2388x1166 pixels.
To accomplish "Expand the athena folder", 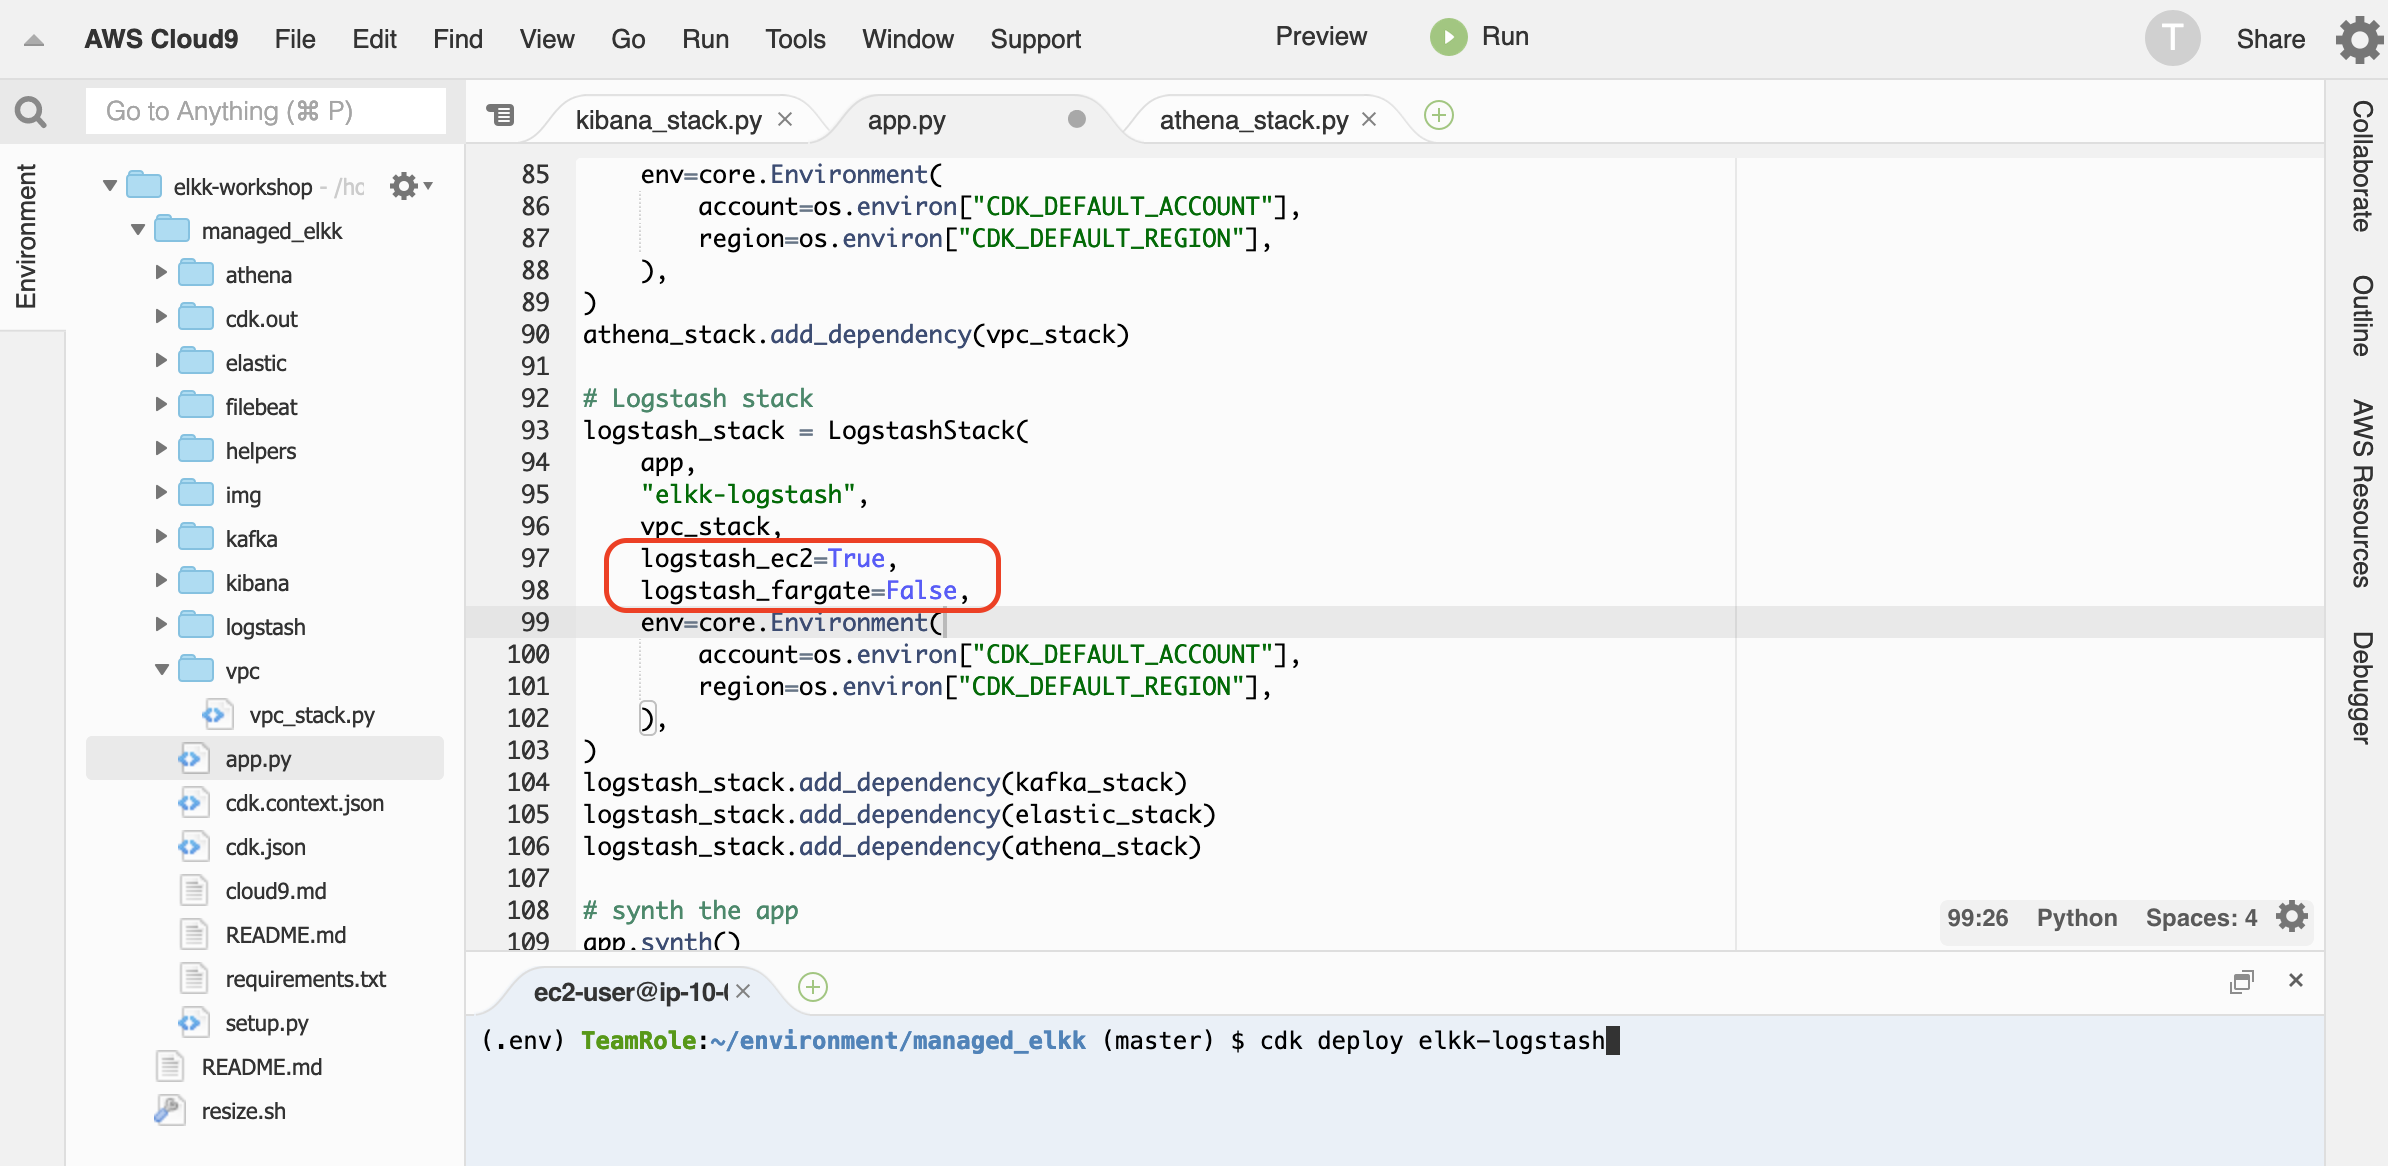I will click(161, 273).
